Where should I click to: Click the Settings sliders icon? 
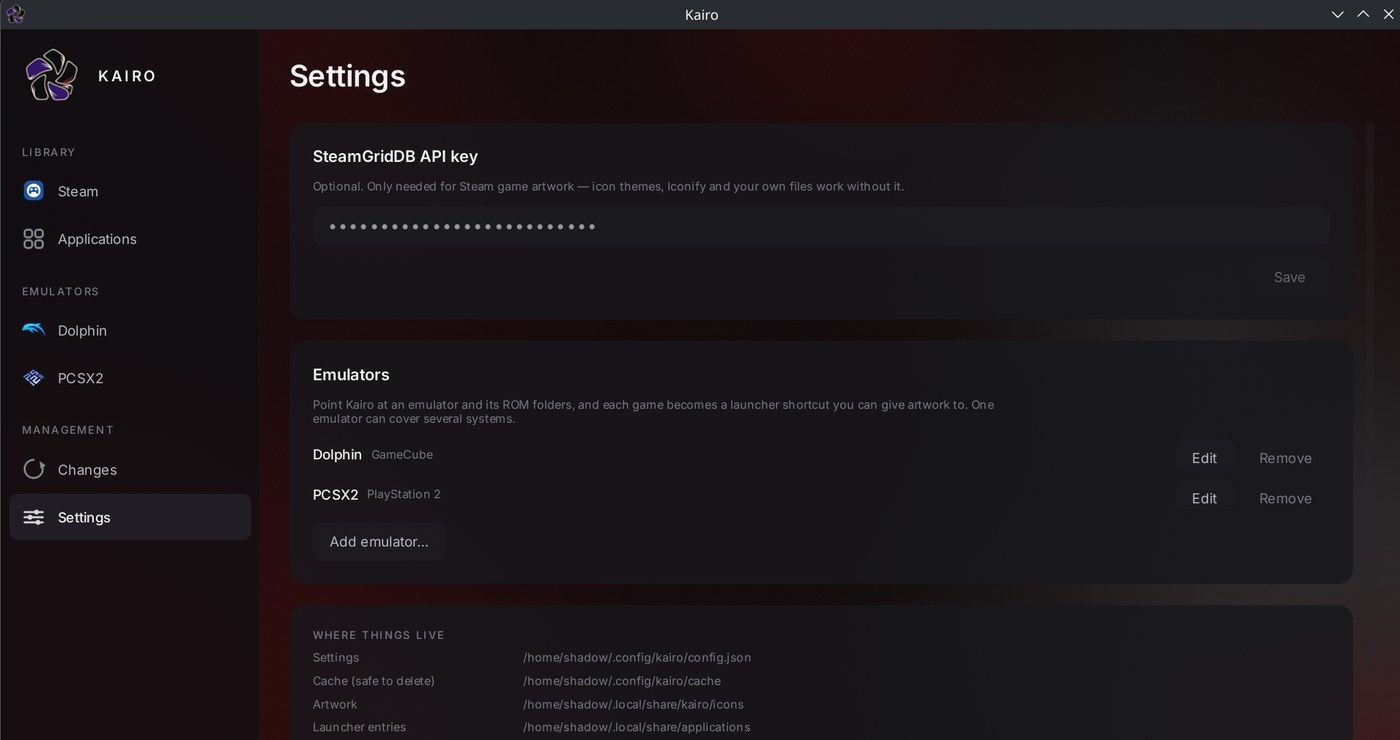point(34,517)
